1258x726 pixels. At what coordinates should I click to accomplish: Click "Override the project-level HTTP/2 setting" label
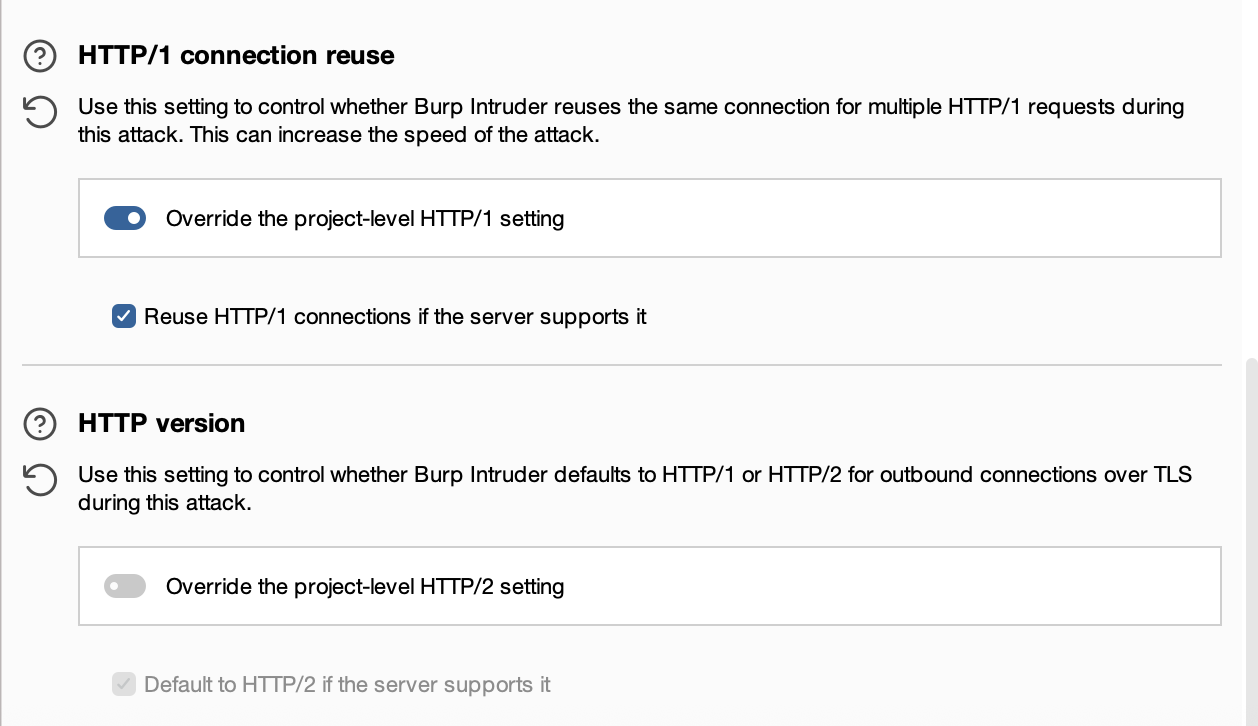point(365,586)
